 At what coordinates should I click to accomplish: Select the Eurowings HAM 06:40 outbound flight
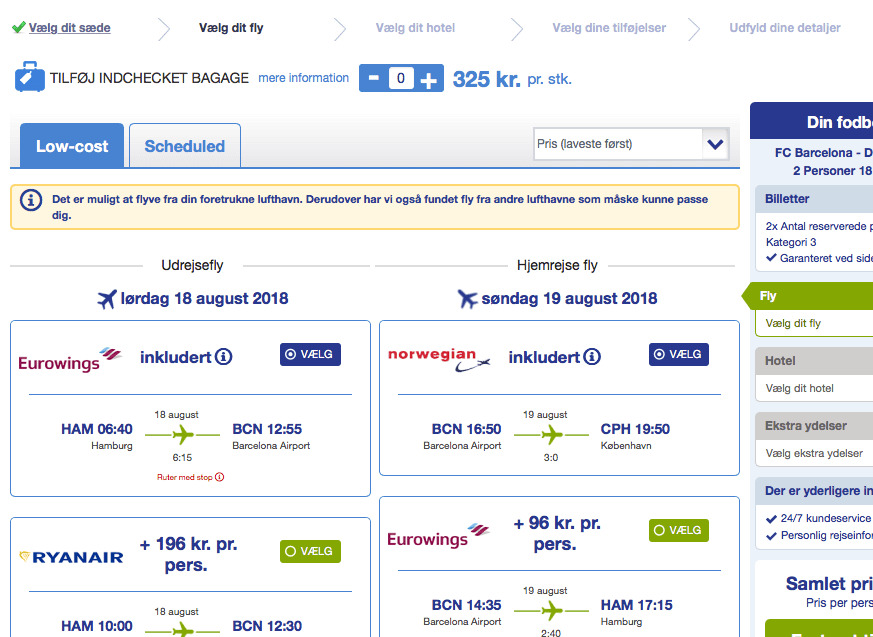tap(310, 354)
